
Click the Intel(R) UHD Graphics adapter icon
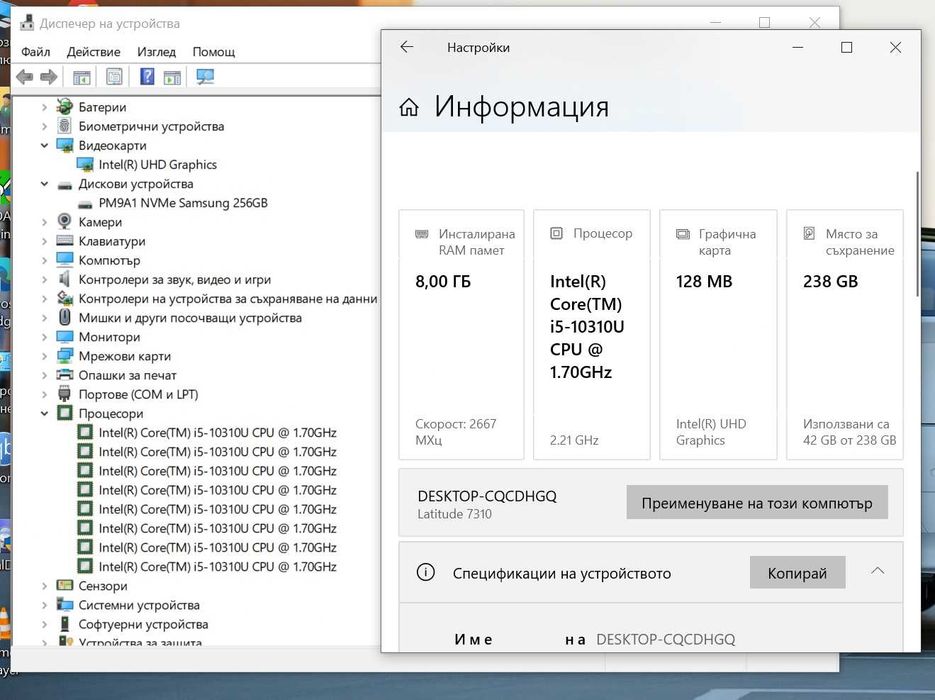85,164
